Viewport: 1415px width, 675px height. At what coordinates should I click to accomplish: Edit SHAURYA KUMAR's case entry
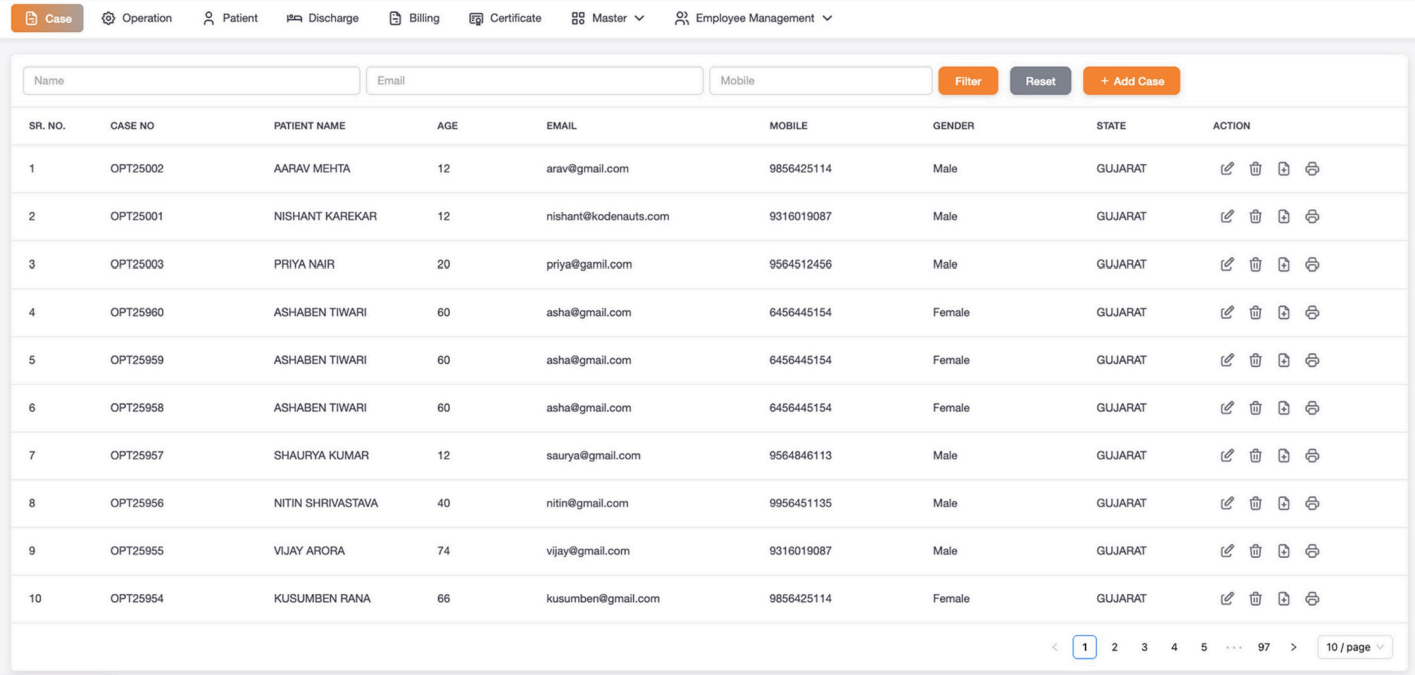click(x=1227, y=455)
